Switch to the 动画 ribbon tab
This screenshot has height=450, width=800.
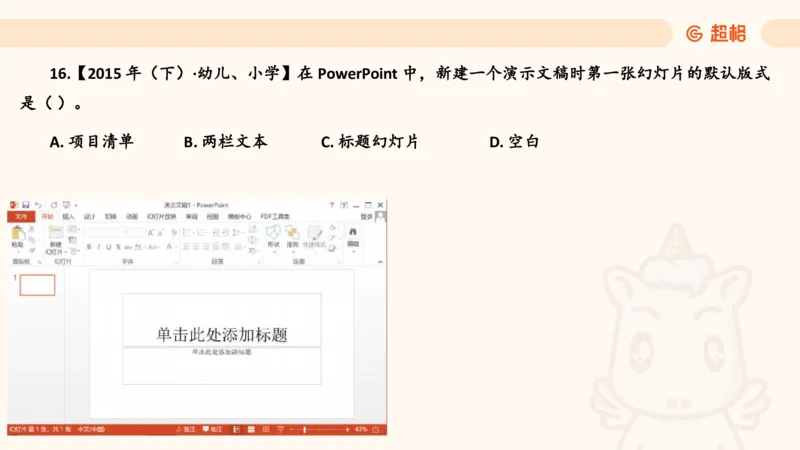[x=132, y=217]
